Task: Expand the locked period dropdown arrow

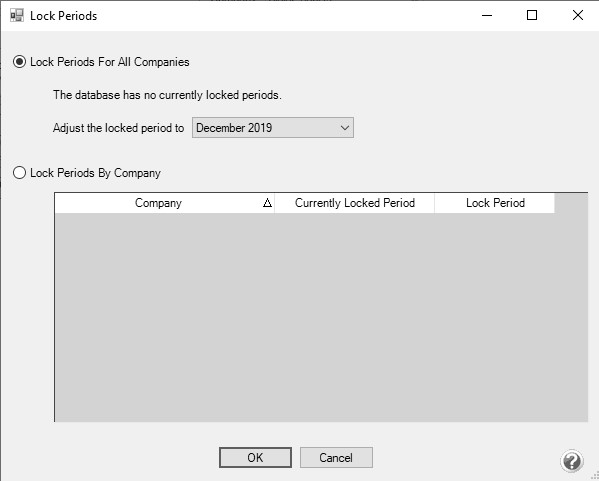Action: pos(345,128)
